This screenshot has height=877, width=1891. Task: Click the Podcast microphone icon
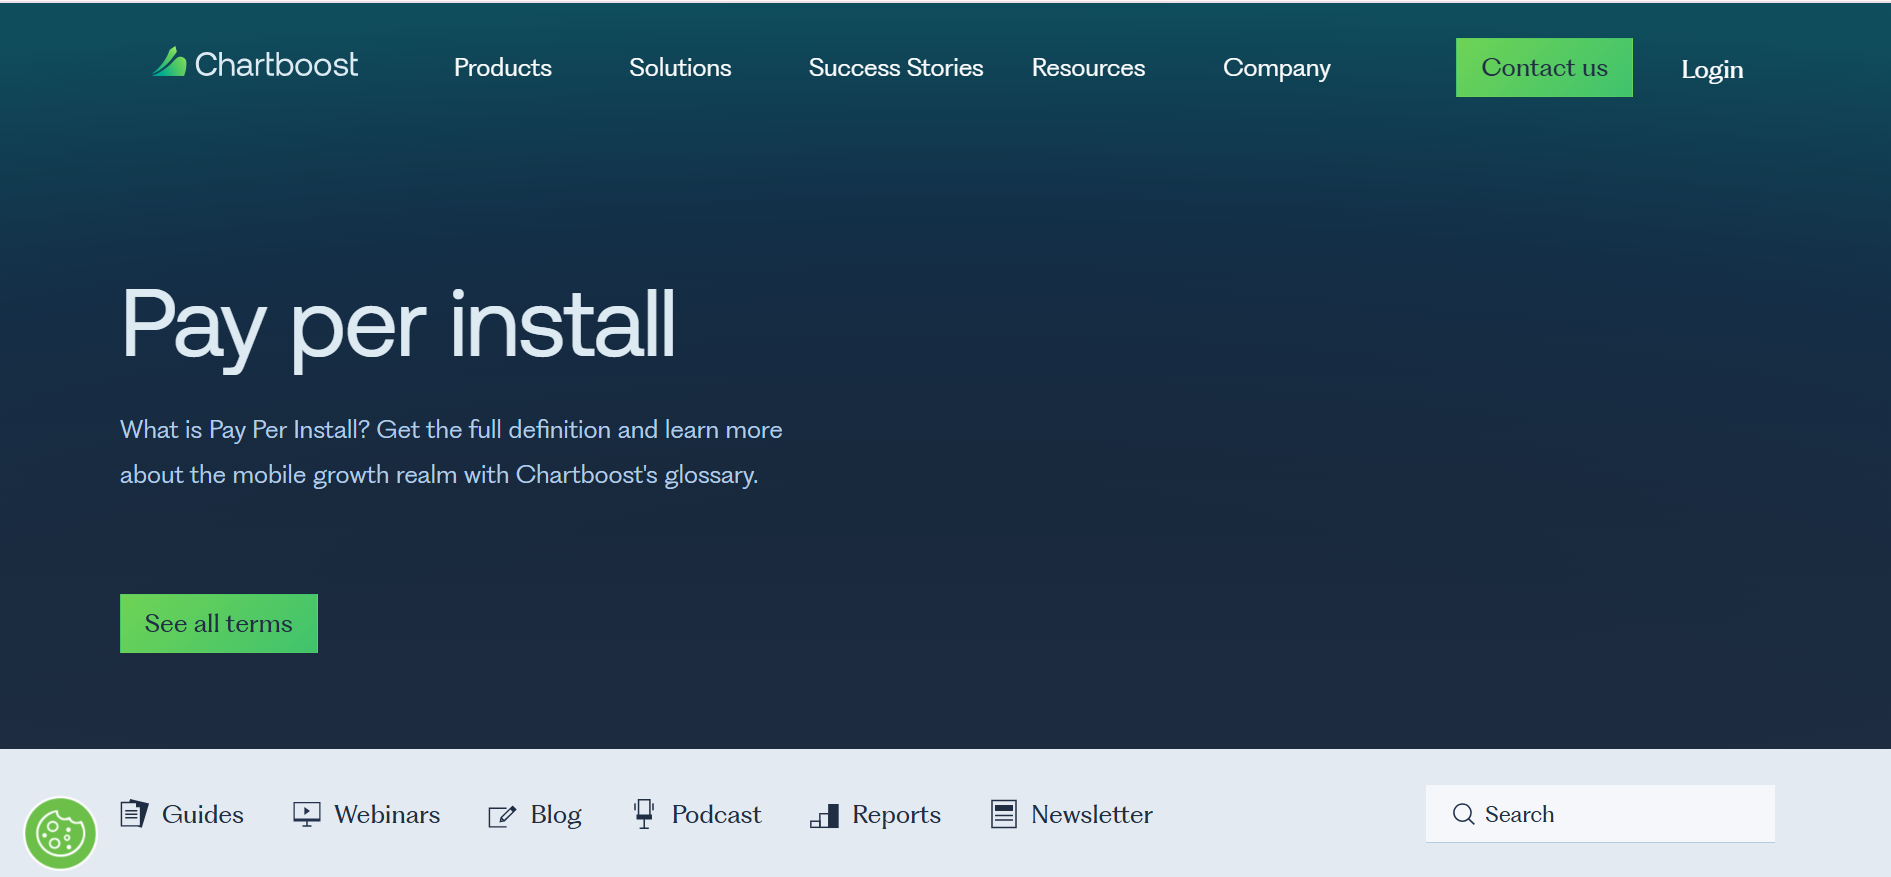click(x=644, y=814)
